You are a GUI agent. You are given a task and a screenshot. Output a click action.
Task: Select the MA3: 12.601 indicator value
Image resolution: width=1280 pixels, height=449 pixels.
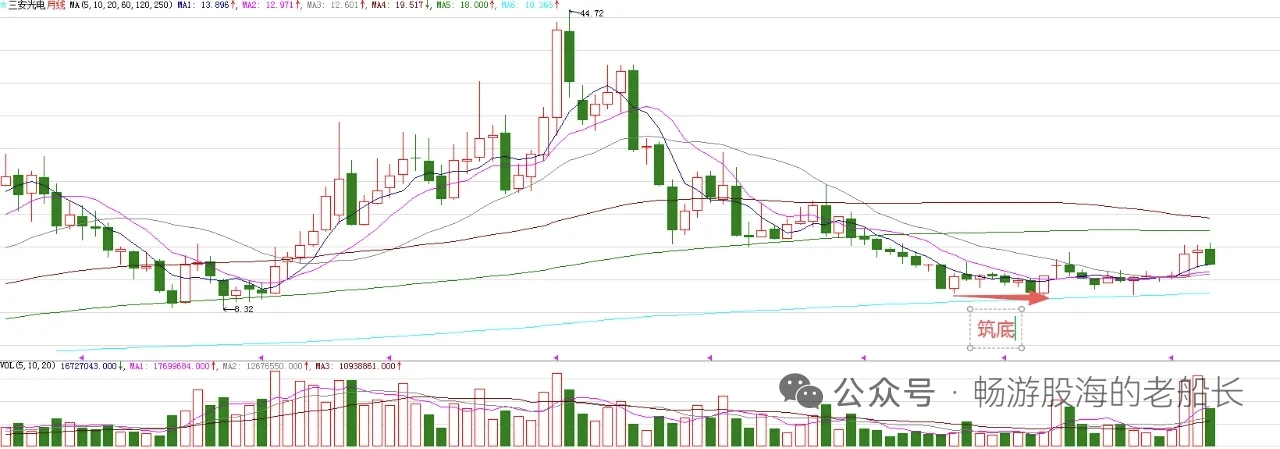(x=333, y=5)
